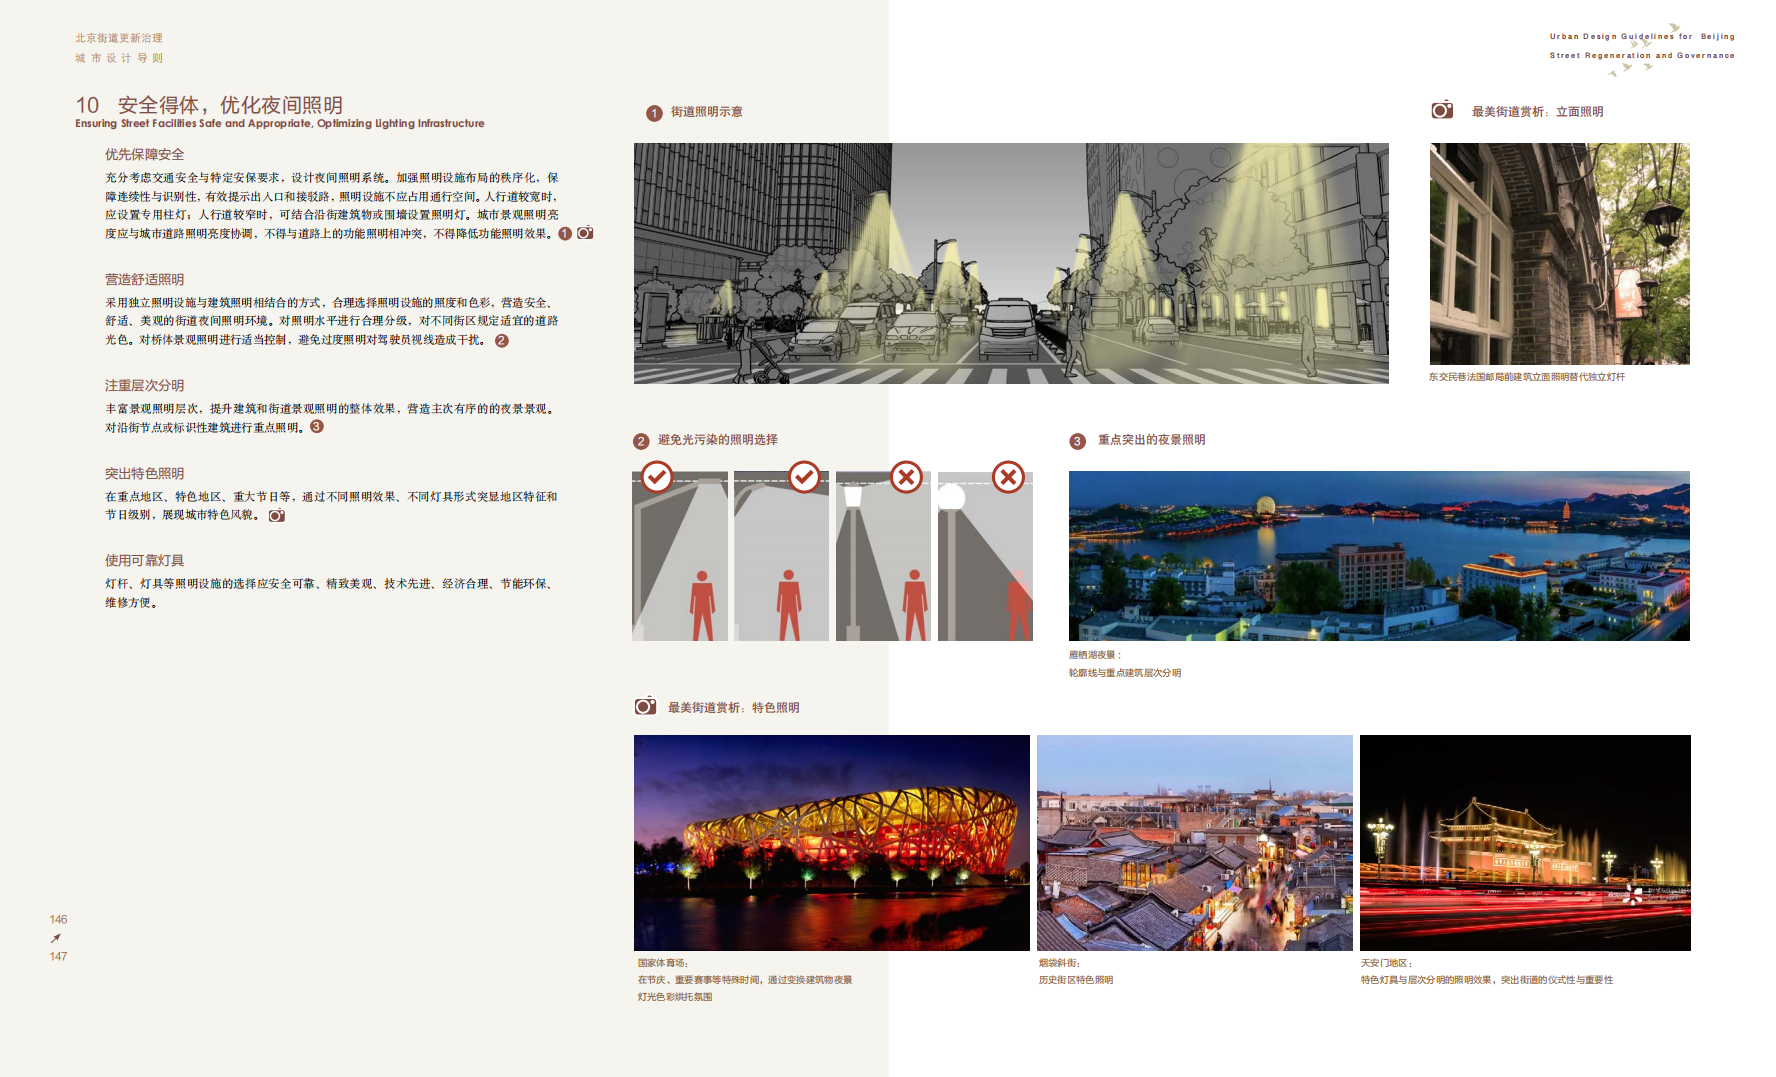Click the 营造舒适照明 section heading

[x=144, y=279]
